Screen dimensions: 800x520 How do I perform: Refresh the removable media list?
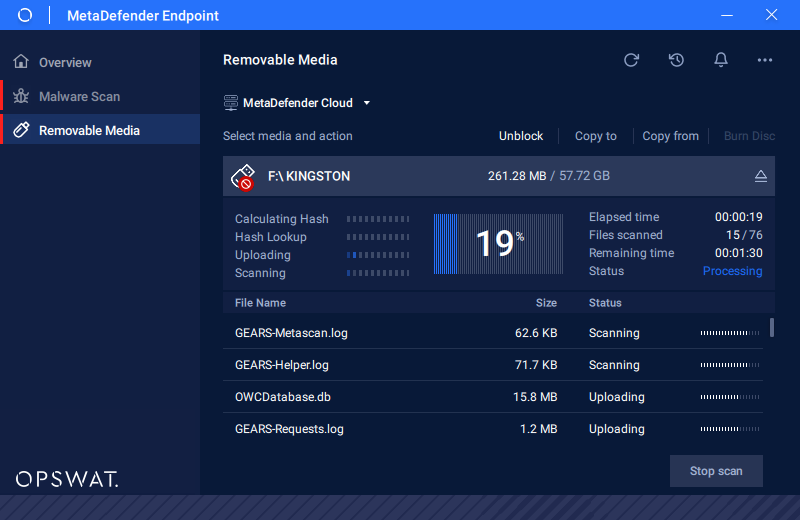pos(631,60)
